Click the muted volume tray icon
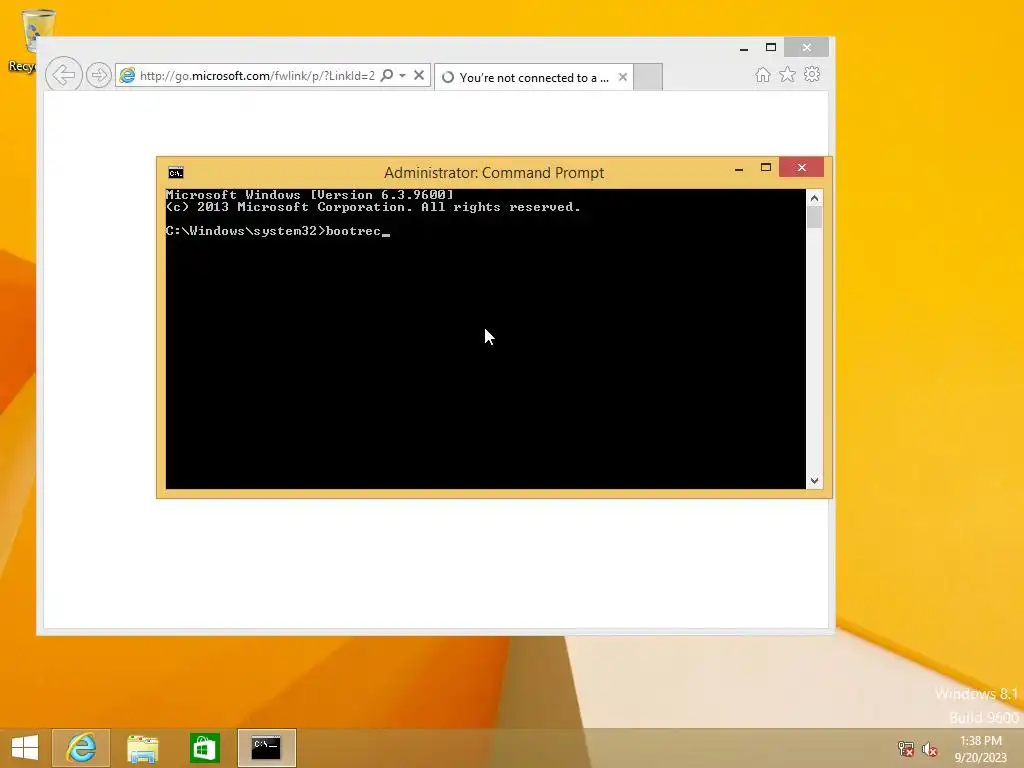This screenshot has height=768, width=1024. tap(930, 748)
